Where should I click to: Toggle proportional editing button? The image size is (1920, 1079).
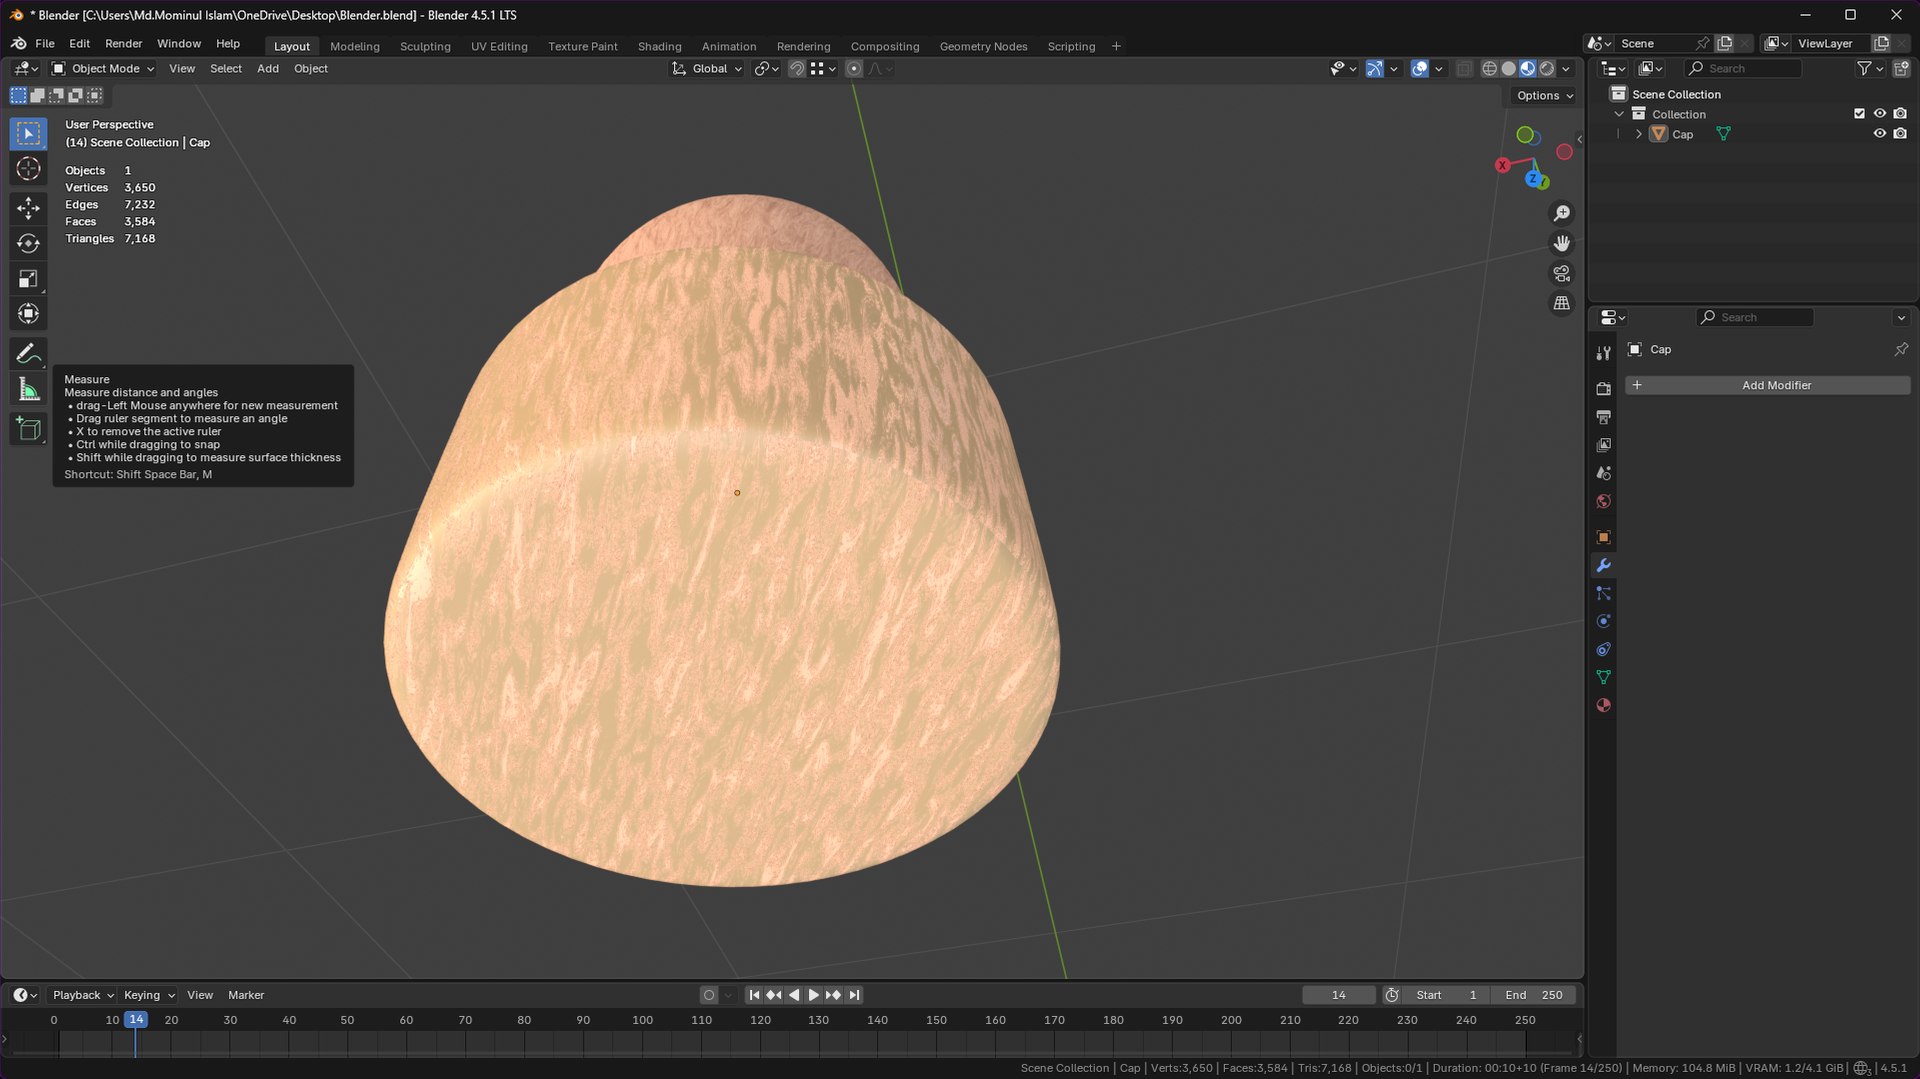853,69
